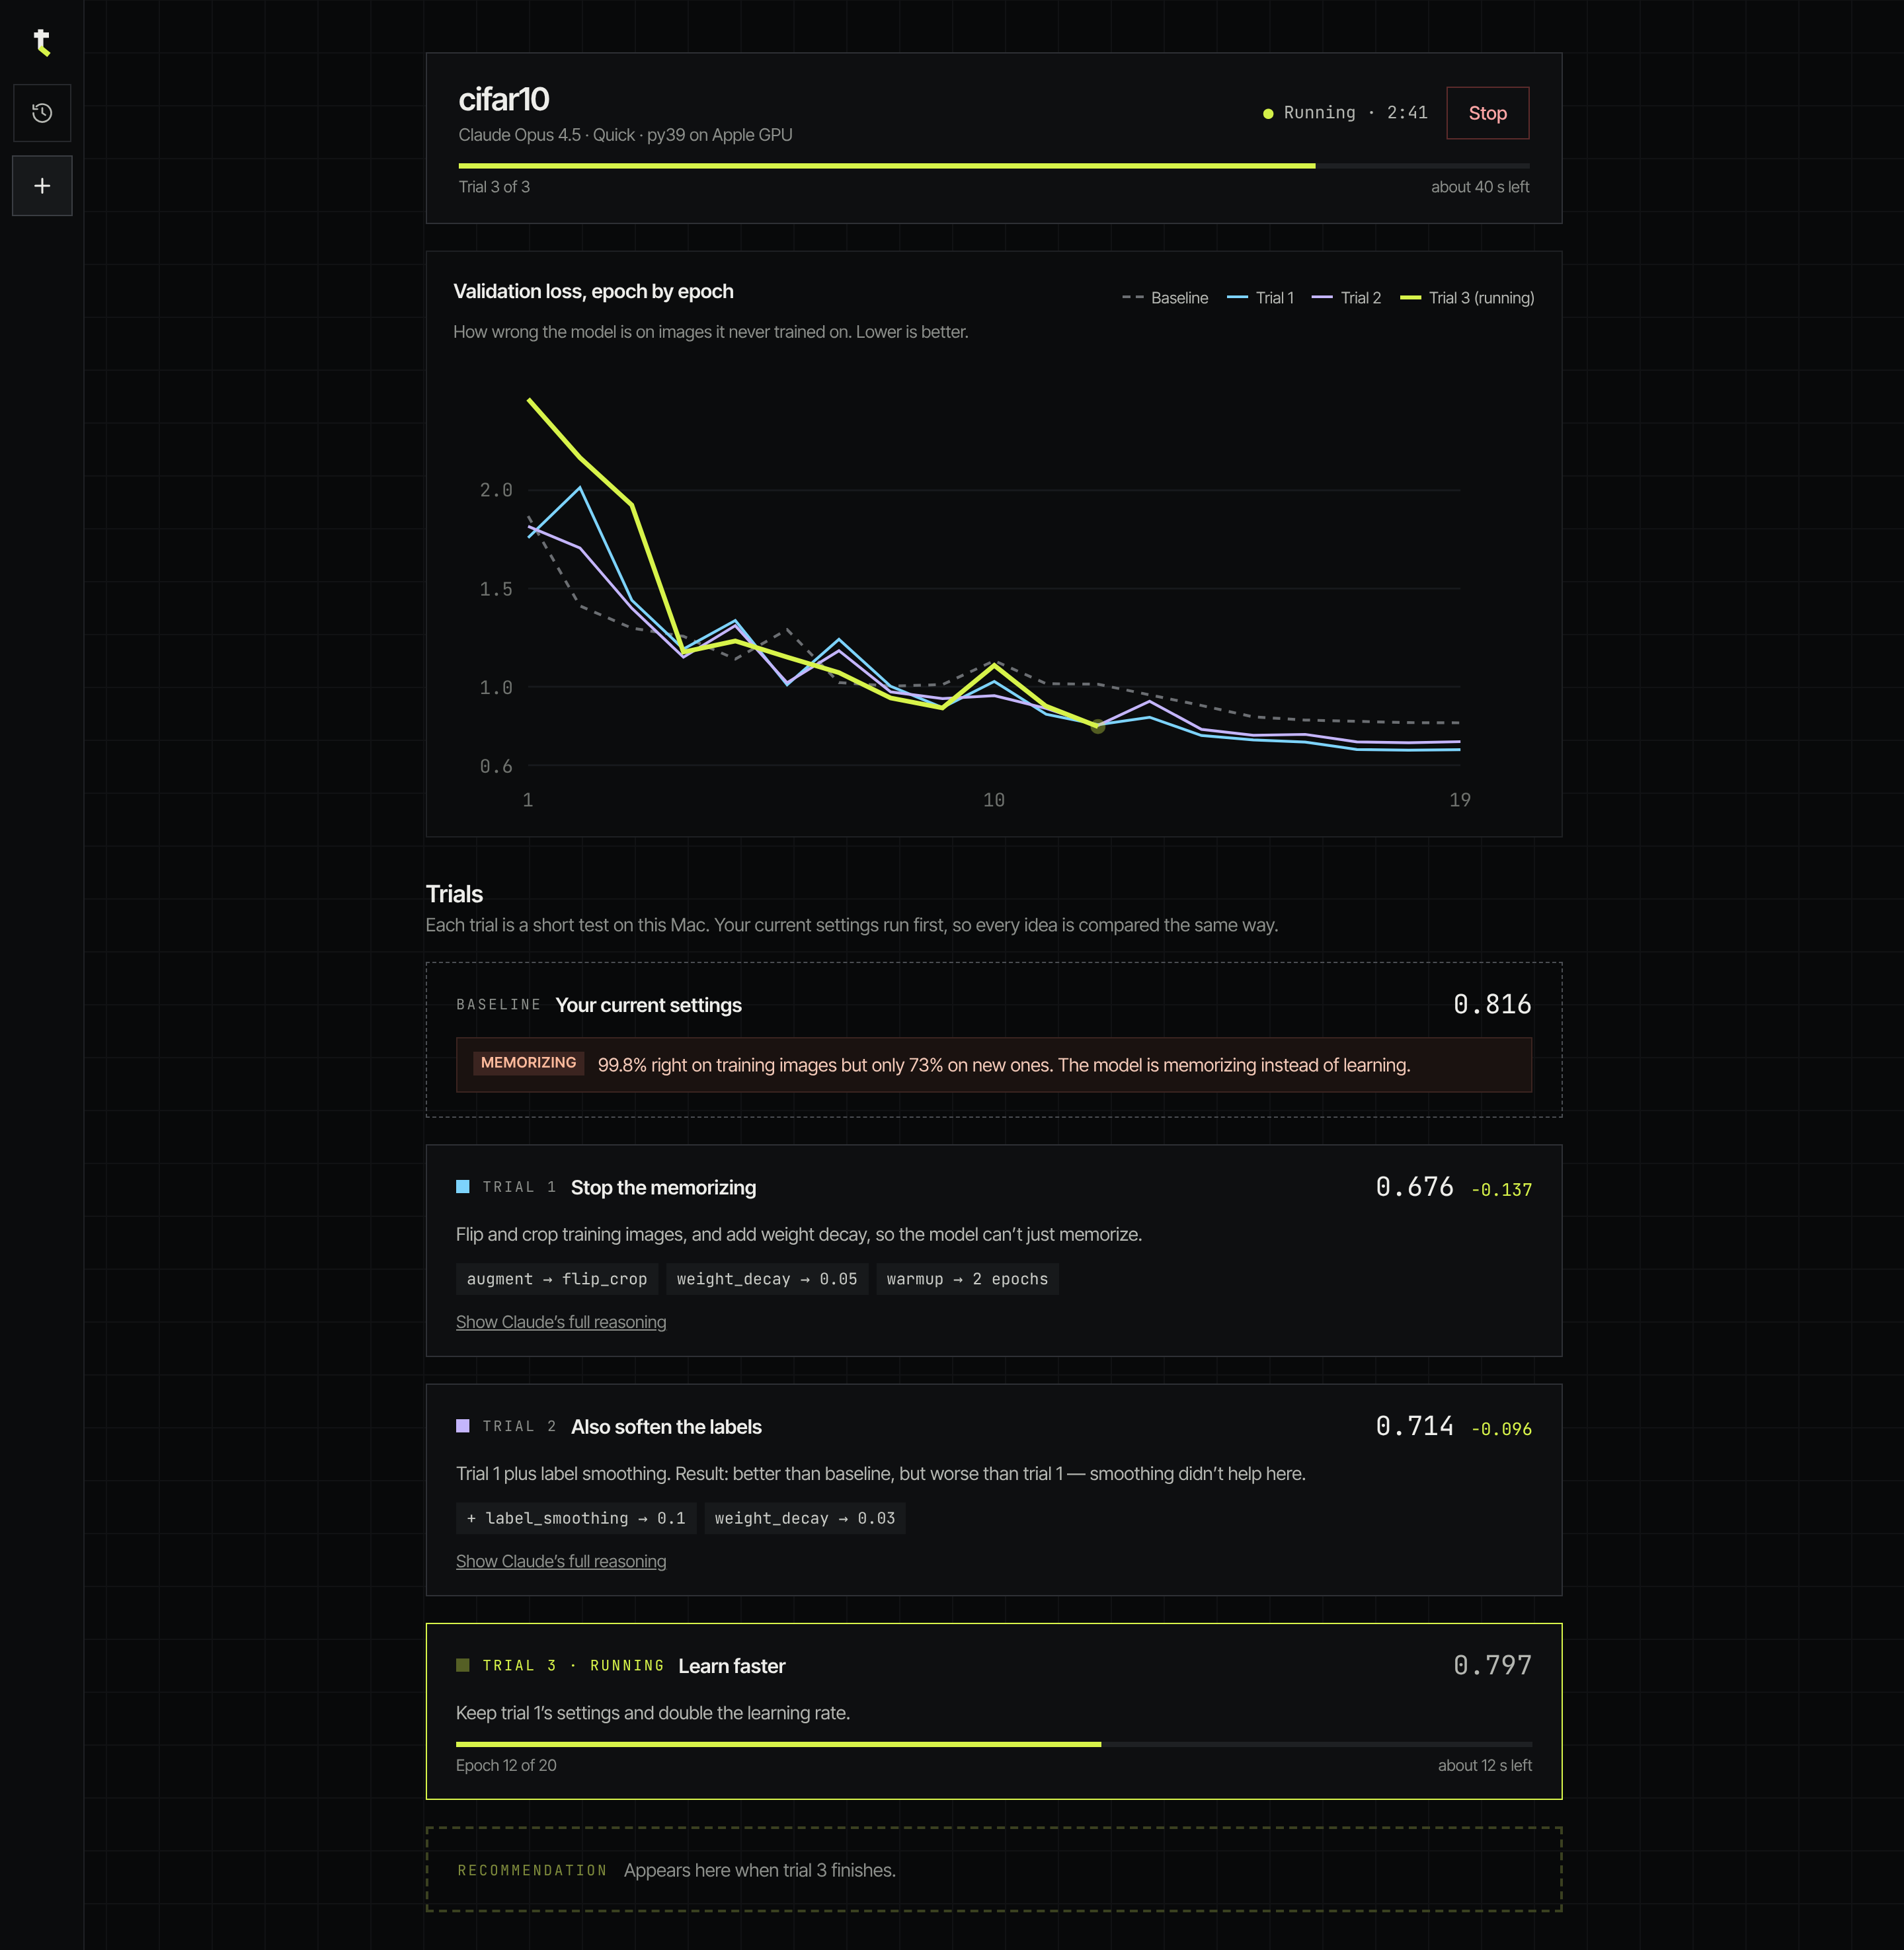
Task: Click the overall trial progress bar
Action: (993, 166)
